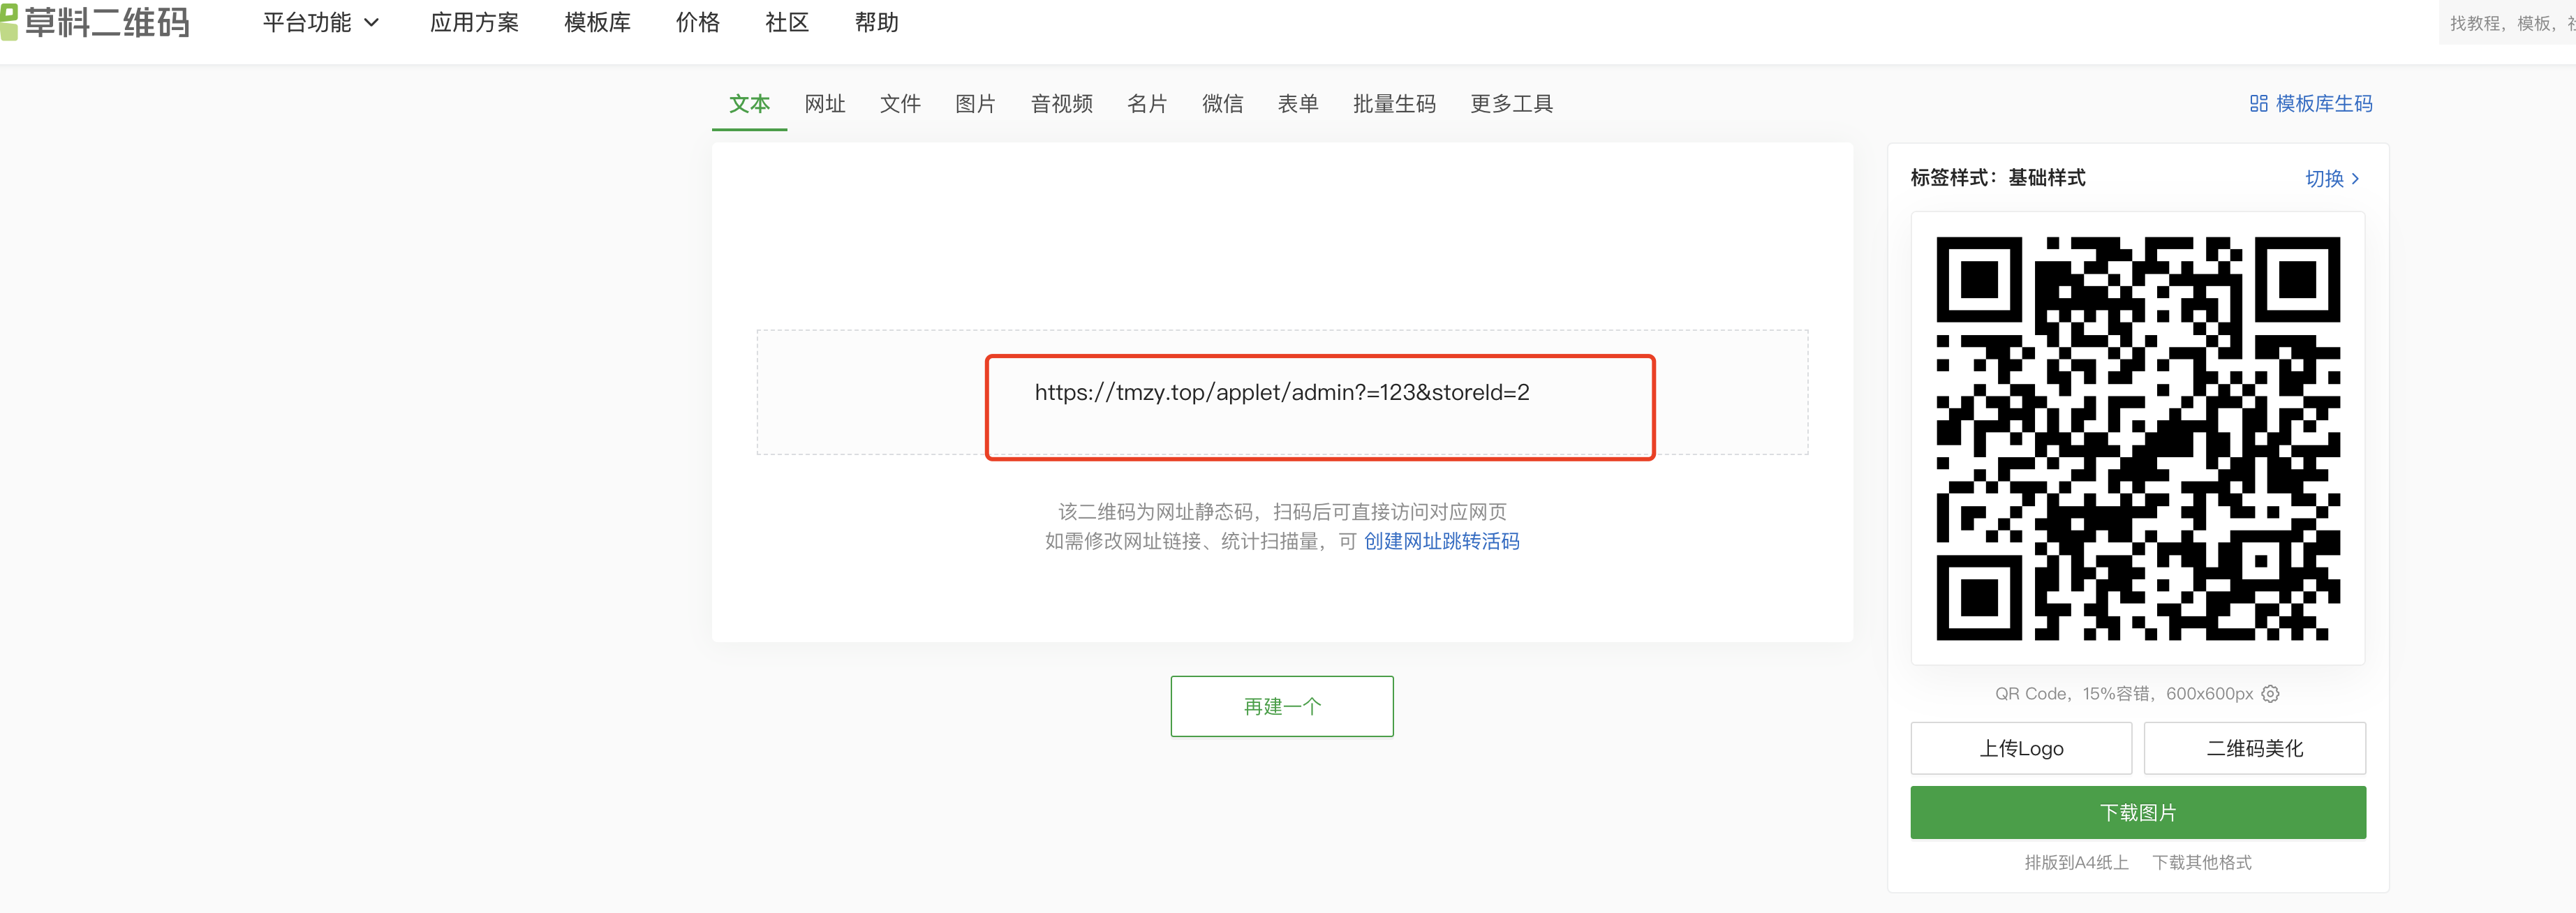Expand the 平台功能 dropdown menu
This screenshot has height=913, width=2576.
[x=320, y=22]
